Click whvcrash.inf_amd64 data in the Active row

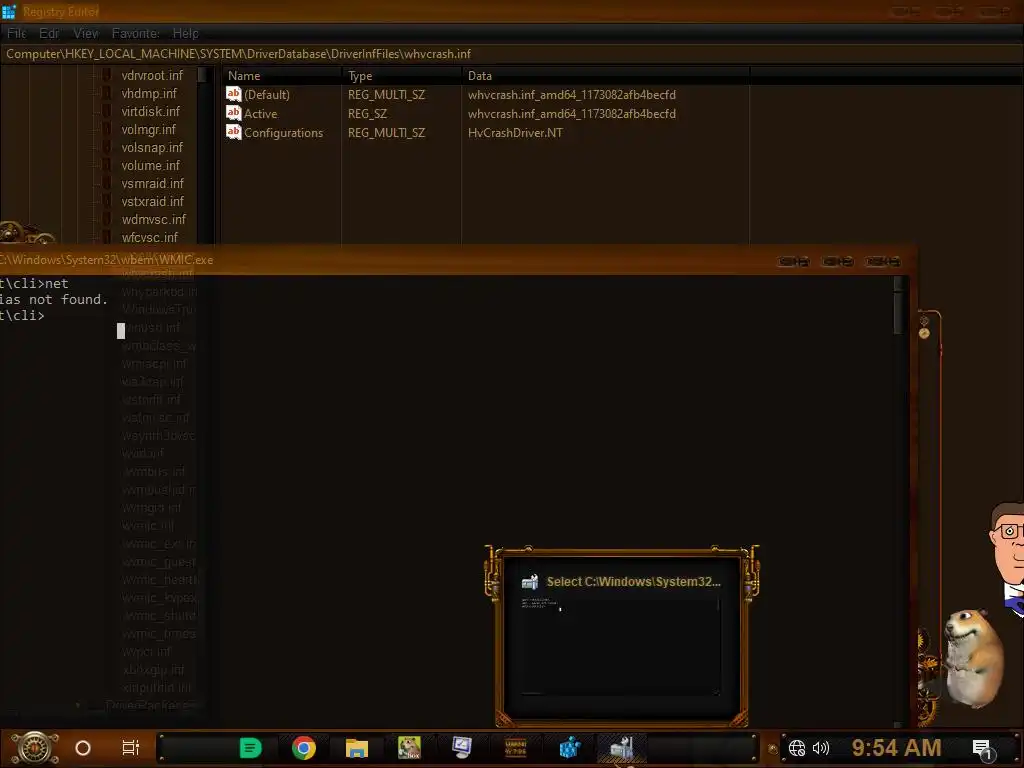[571, 114]
